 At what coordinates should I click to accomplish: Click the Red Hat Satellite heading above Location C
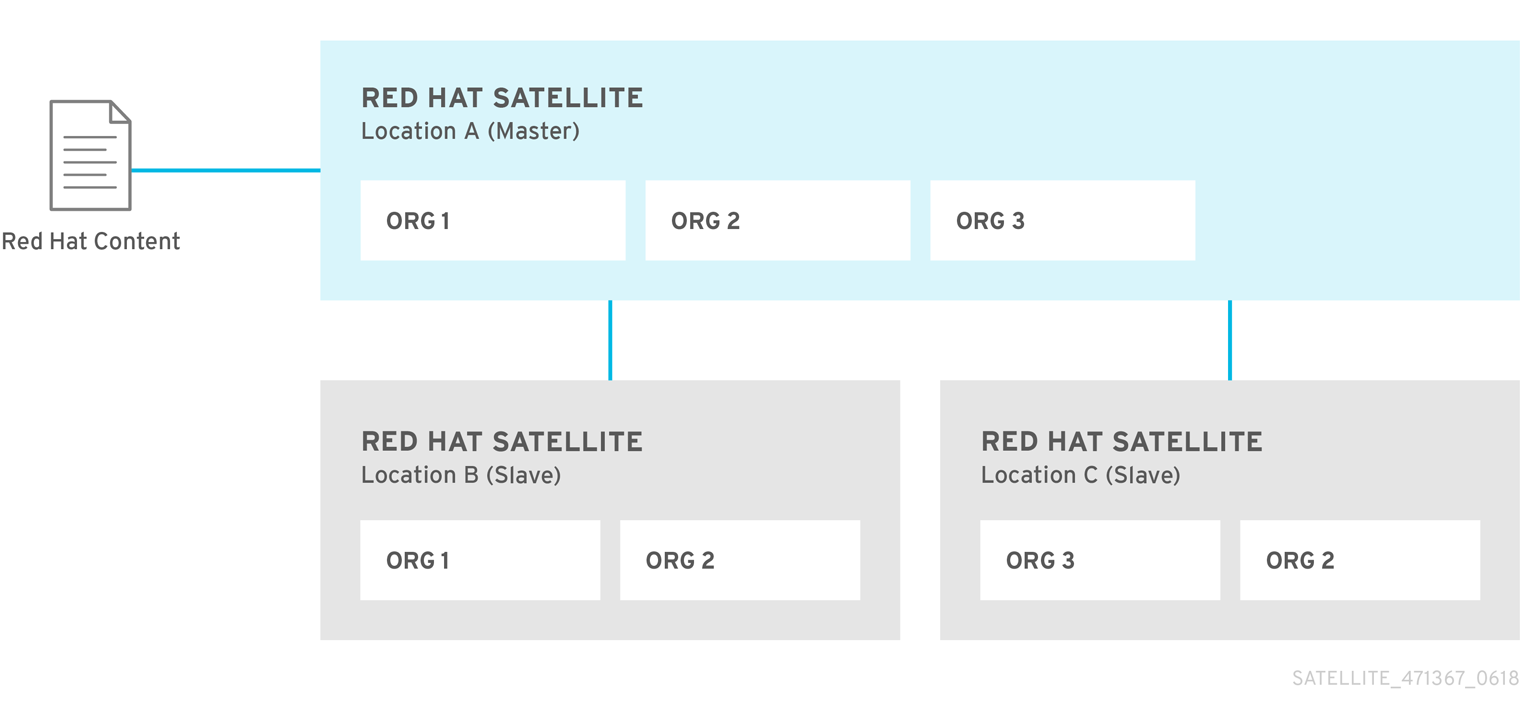(x=1122, y=441)
